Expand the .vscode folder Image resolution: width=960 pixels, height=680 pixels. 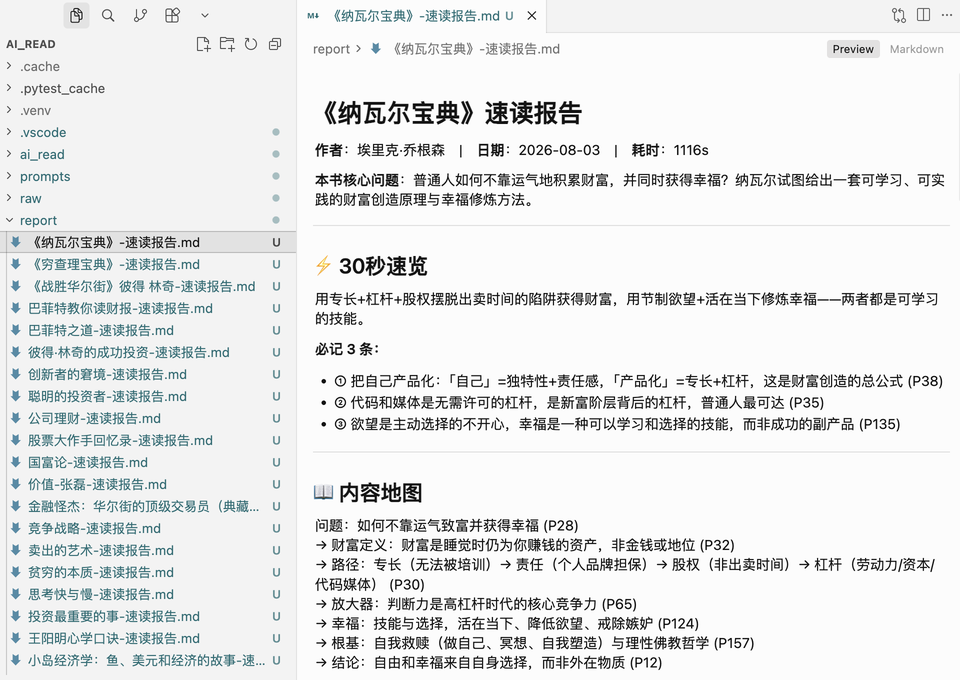148,132
